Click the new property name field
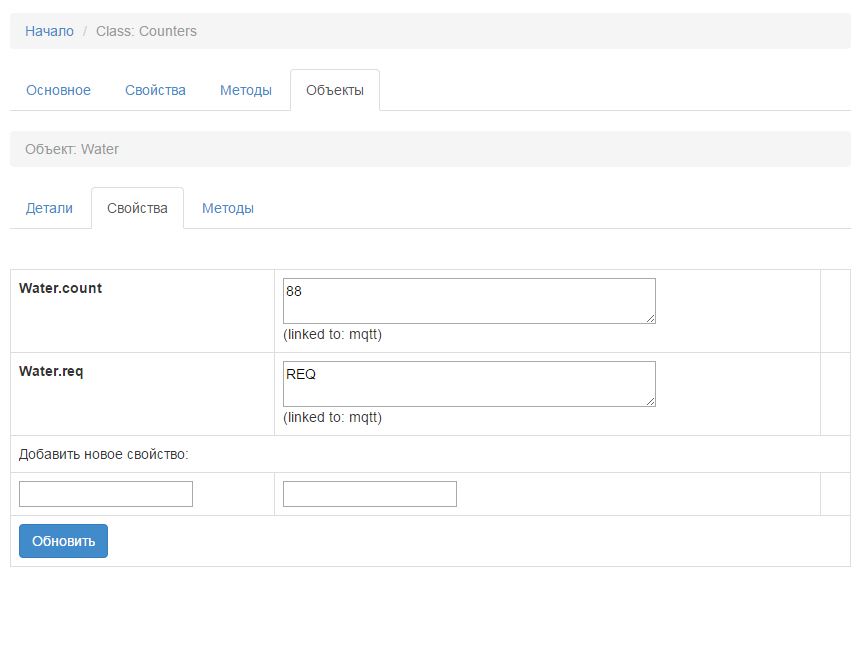Screen dimensions: 865x664 click(x=106, y=494)
